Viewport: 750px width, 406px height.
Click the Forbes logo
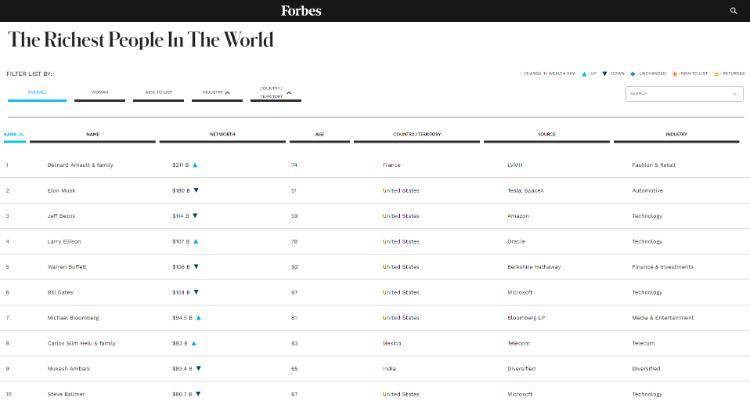click(x=301, y=11)
